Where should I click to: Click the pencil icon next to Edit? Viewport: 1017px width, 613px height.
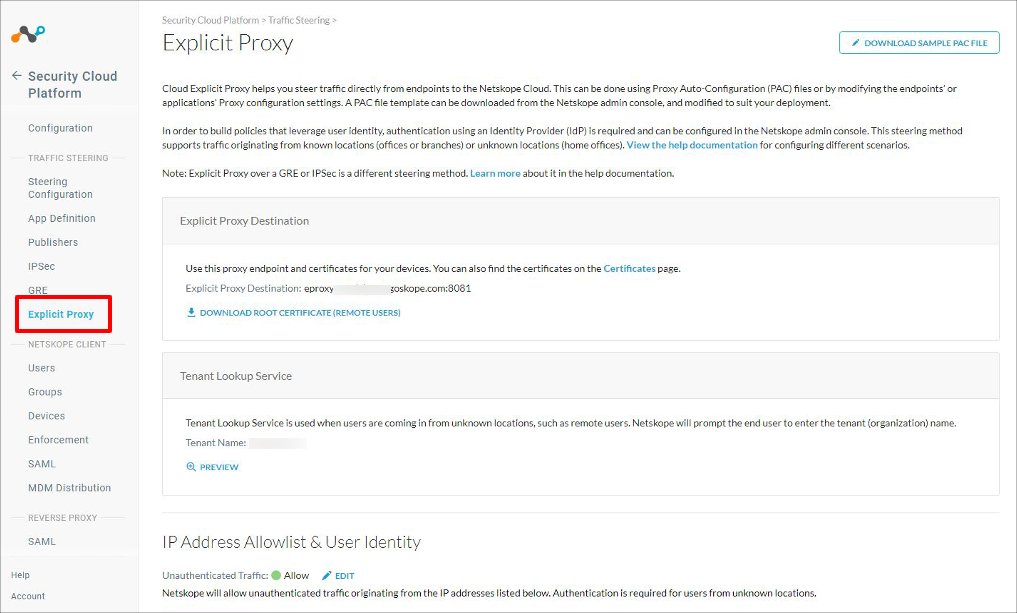327,575
